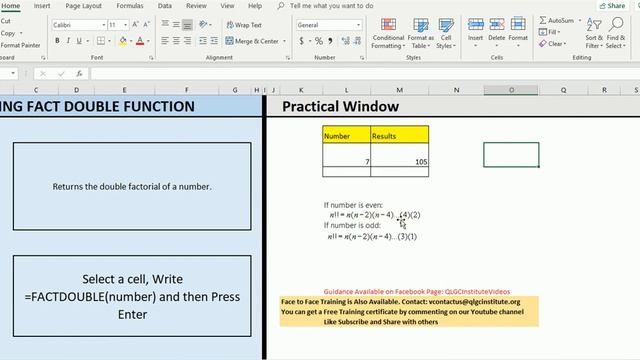Increase font size
This screenshot has width=640, height=360.
pyautogui.click(x=136, y=25)
